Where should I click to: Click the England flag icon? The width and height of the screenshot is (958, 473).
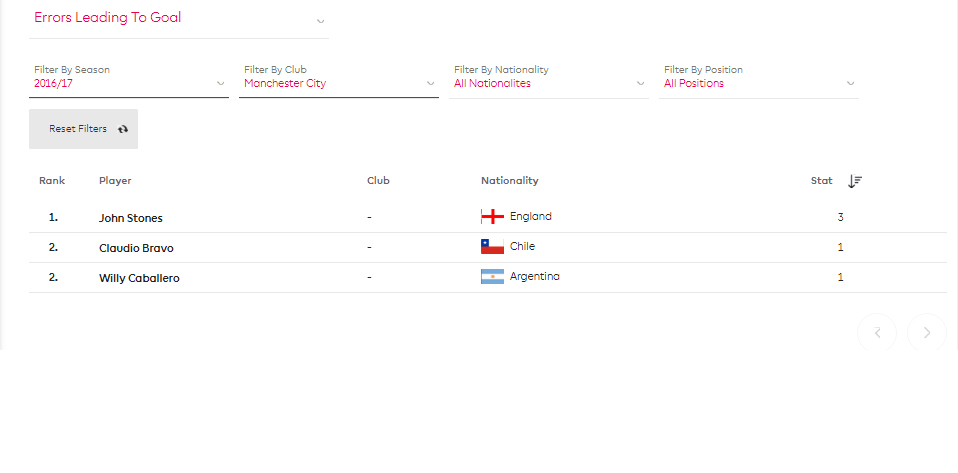click(492, 216)
